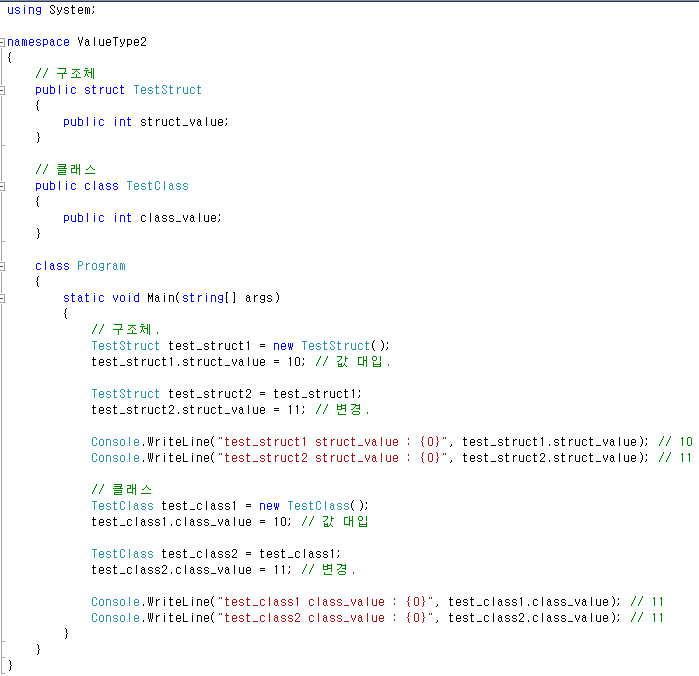Click the '// 변경 .' comment after class_value = 11
Screen dimensions: 699x676
(329, 569)
